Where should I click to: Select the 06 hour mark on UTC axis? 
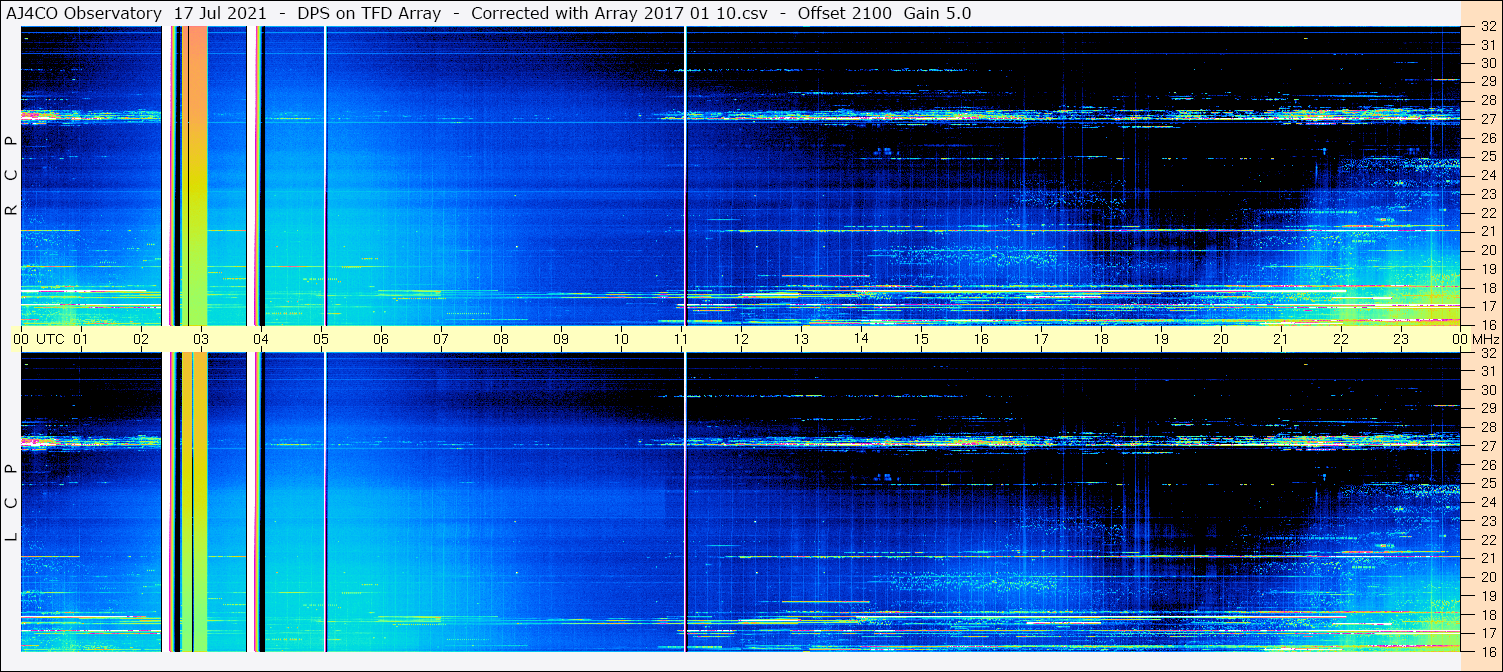pyautogui.click(x=381, y=339)
